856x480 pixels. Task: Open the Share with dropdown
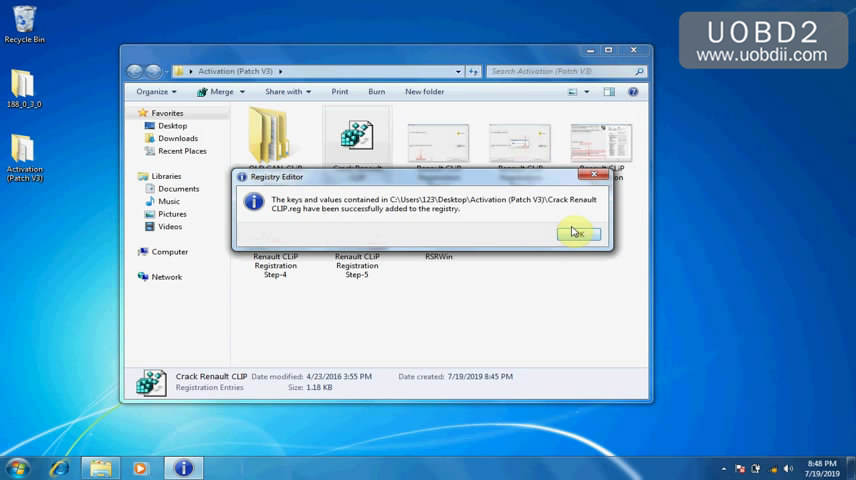point(287,92)
